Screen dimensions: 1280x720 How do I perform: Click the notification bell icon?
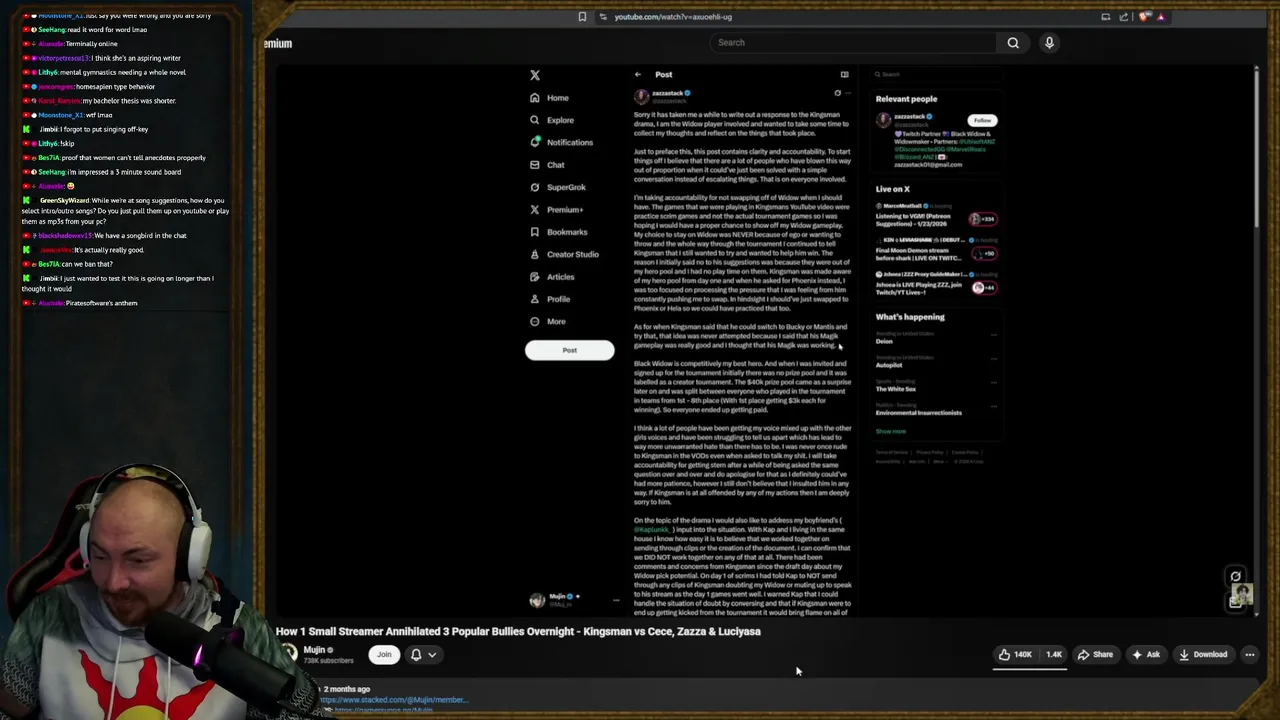(416, 655)
